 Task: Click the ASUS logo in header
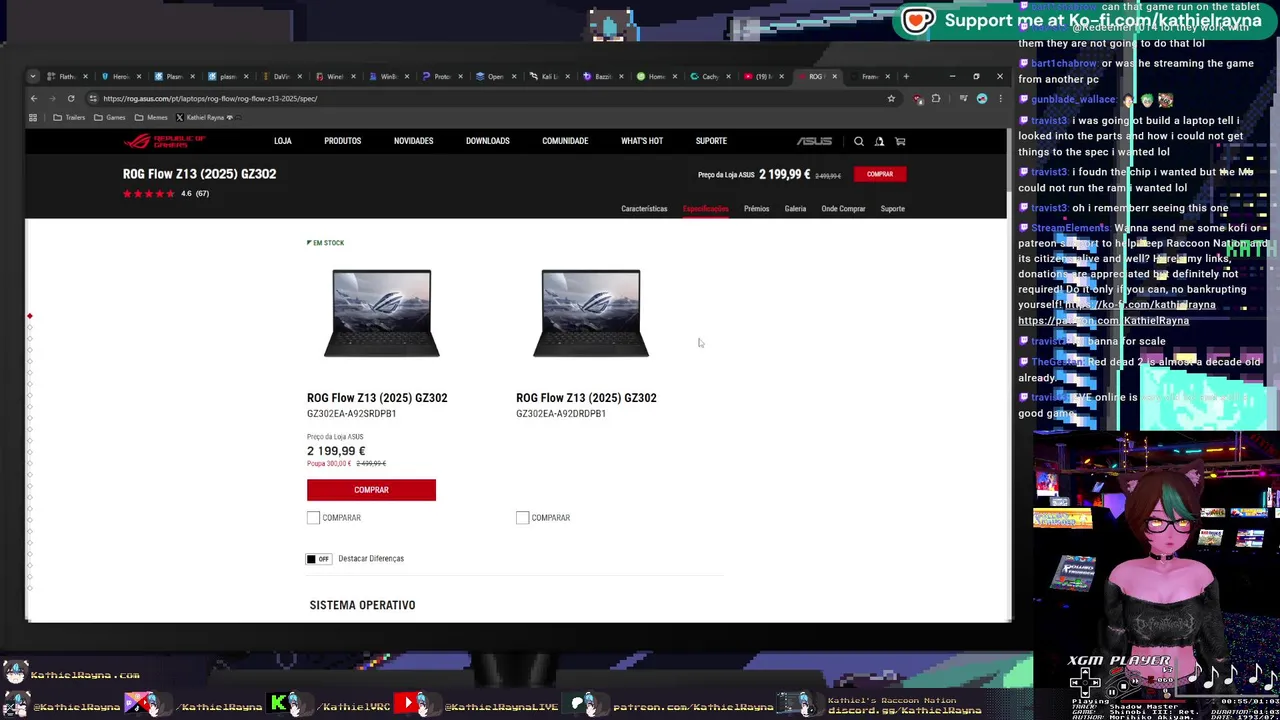(x=814, y=141)
